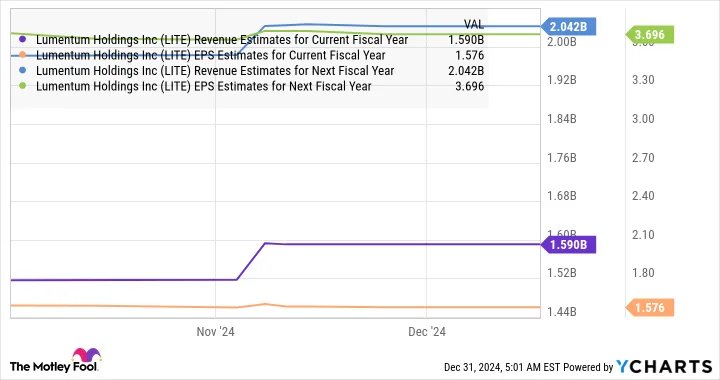Click the blue 2.042B value flag on the axis
This screenshot has width=720, height=380.
click(x=568, y=27)
